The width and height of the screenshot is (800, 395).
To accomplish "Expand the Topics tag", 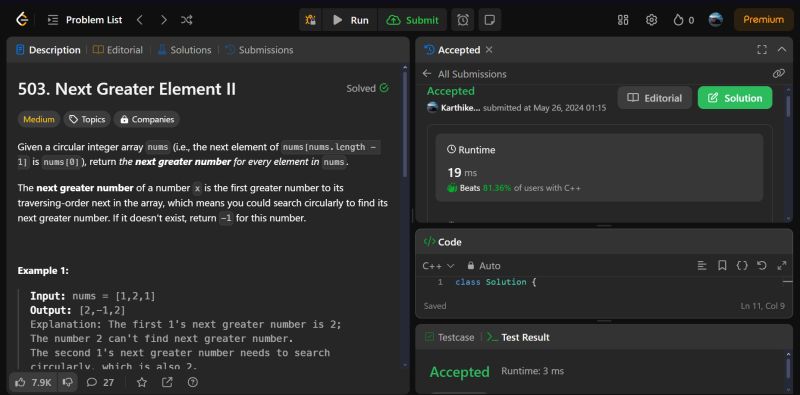I will pos(87,119).
